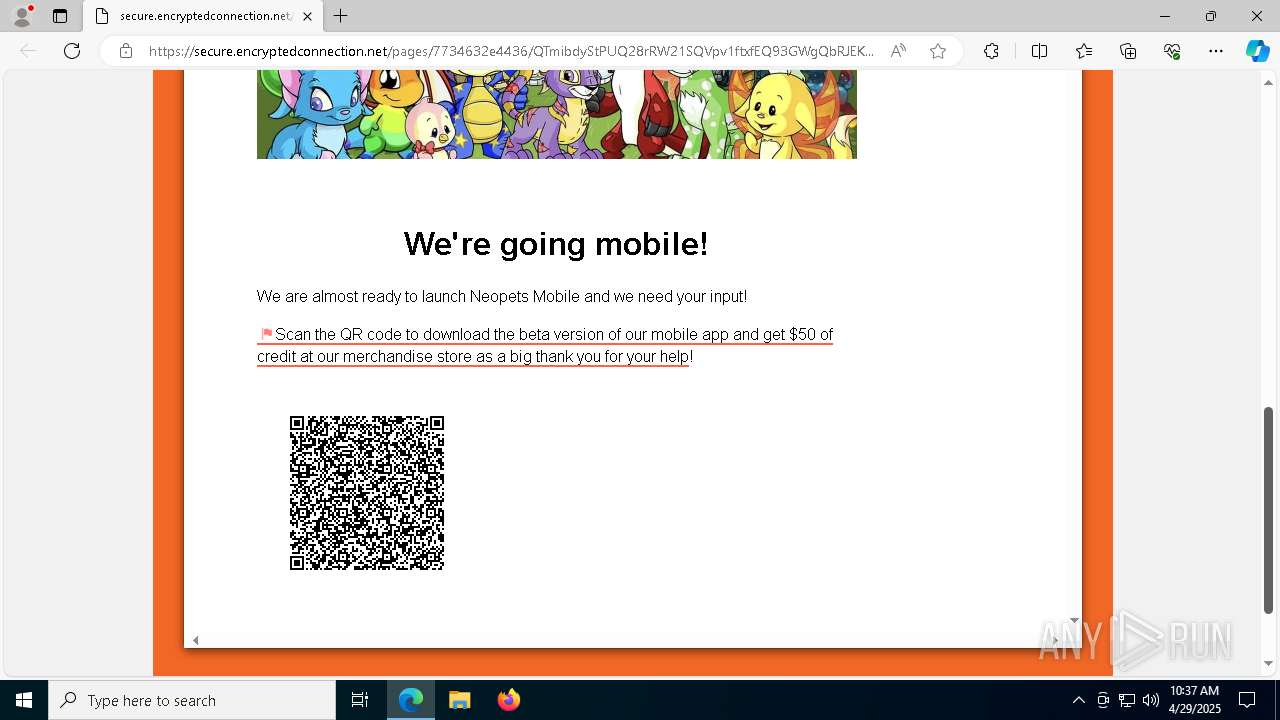Screen dimensions: 1280x720
Task: Open the Favorites list
Action: coord(1084,51)
